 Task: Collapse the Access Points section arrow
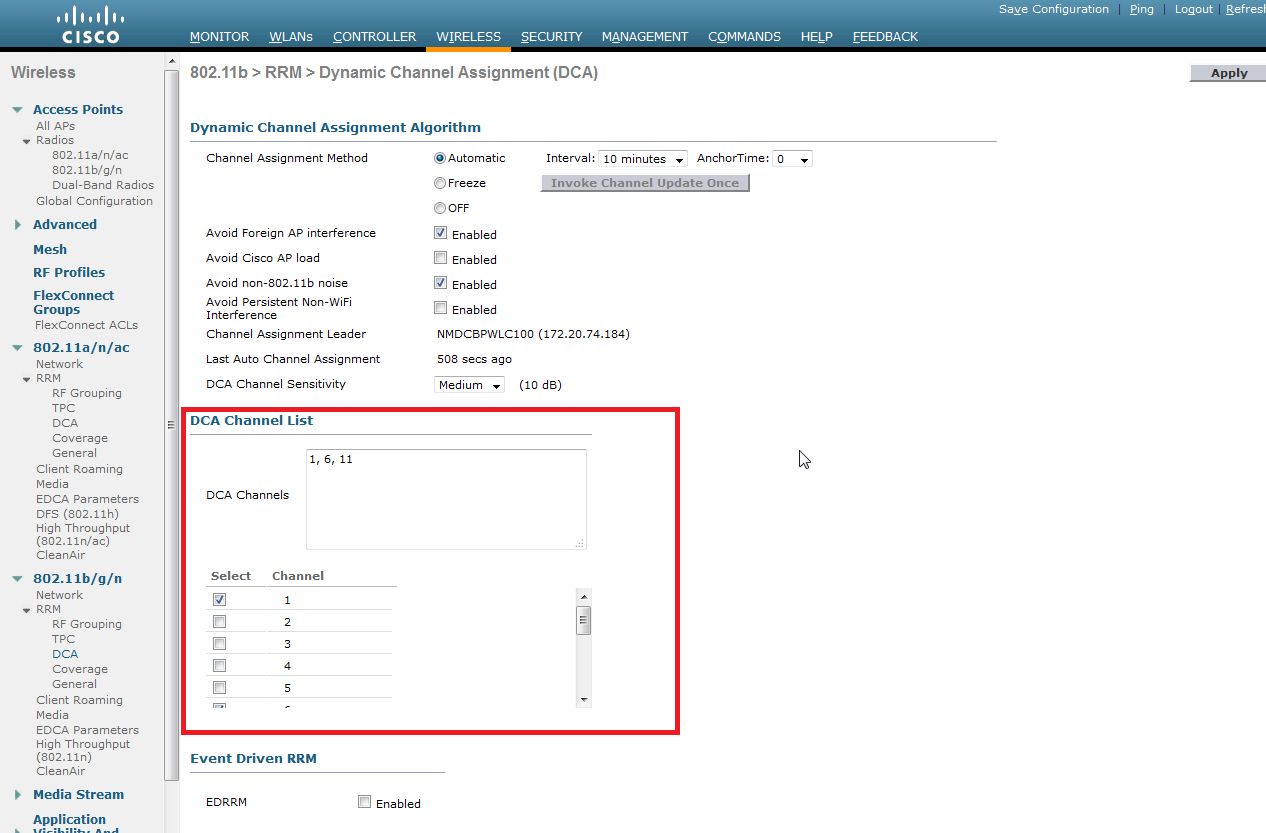click(18, 110)
